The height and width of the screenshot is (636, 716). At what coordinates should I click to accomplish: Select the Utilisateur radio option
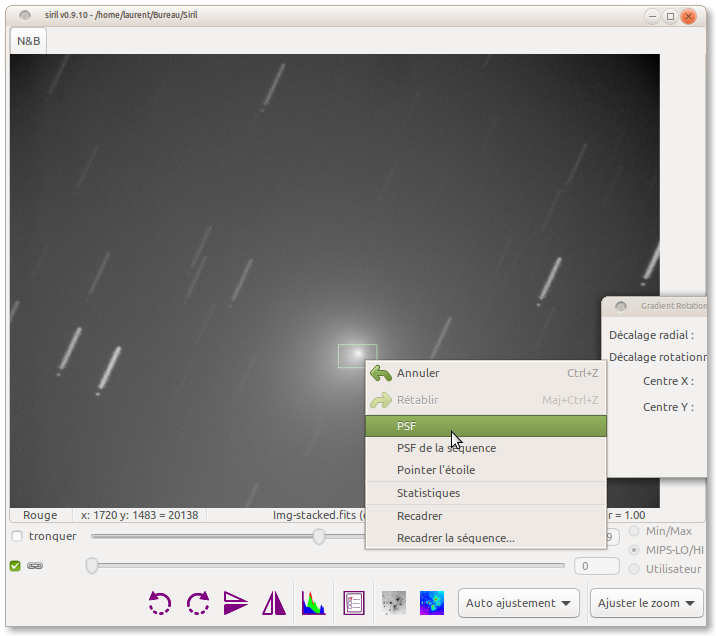click(x=634, y=569)
